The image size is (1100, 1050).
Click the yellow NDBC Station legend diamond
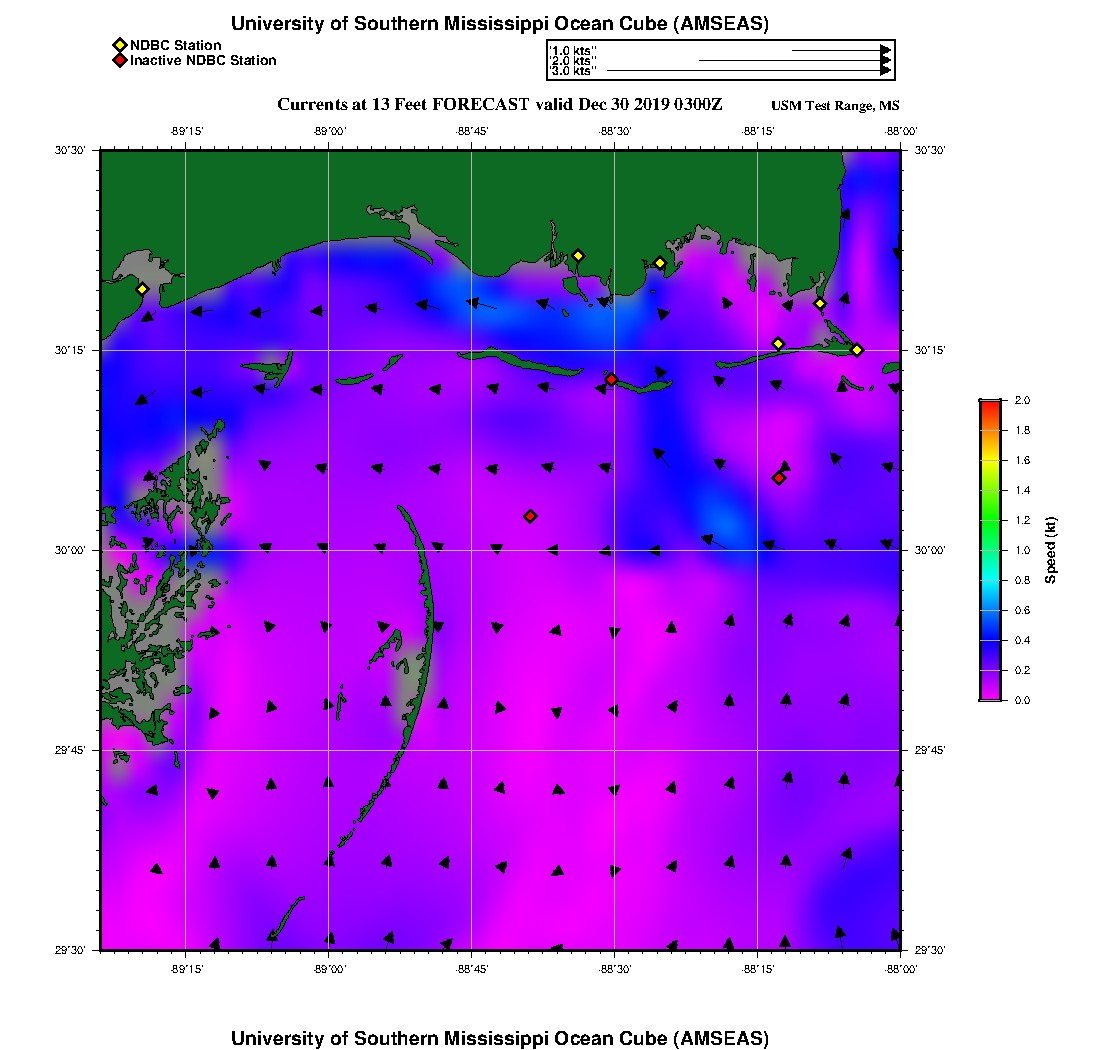119,46
